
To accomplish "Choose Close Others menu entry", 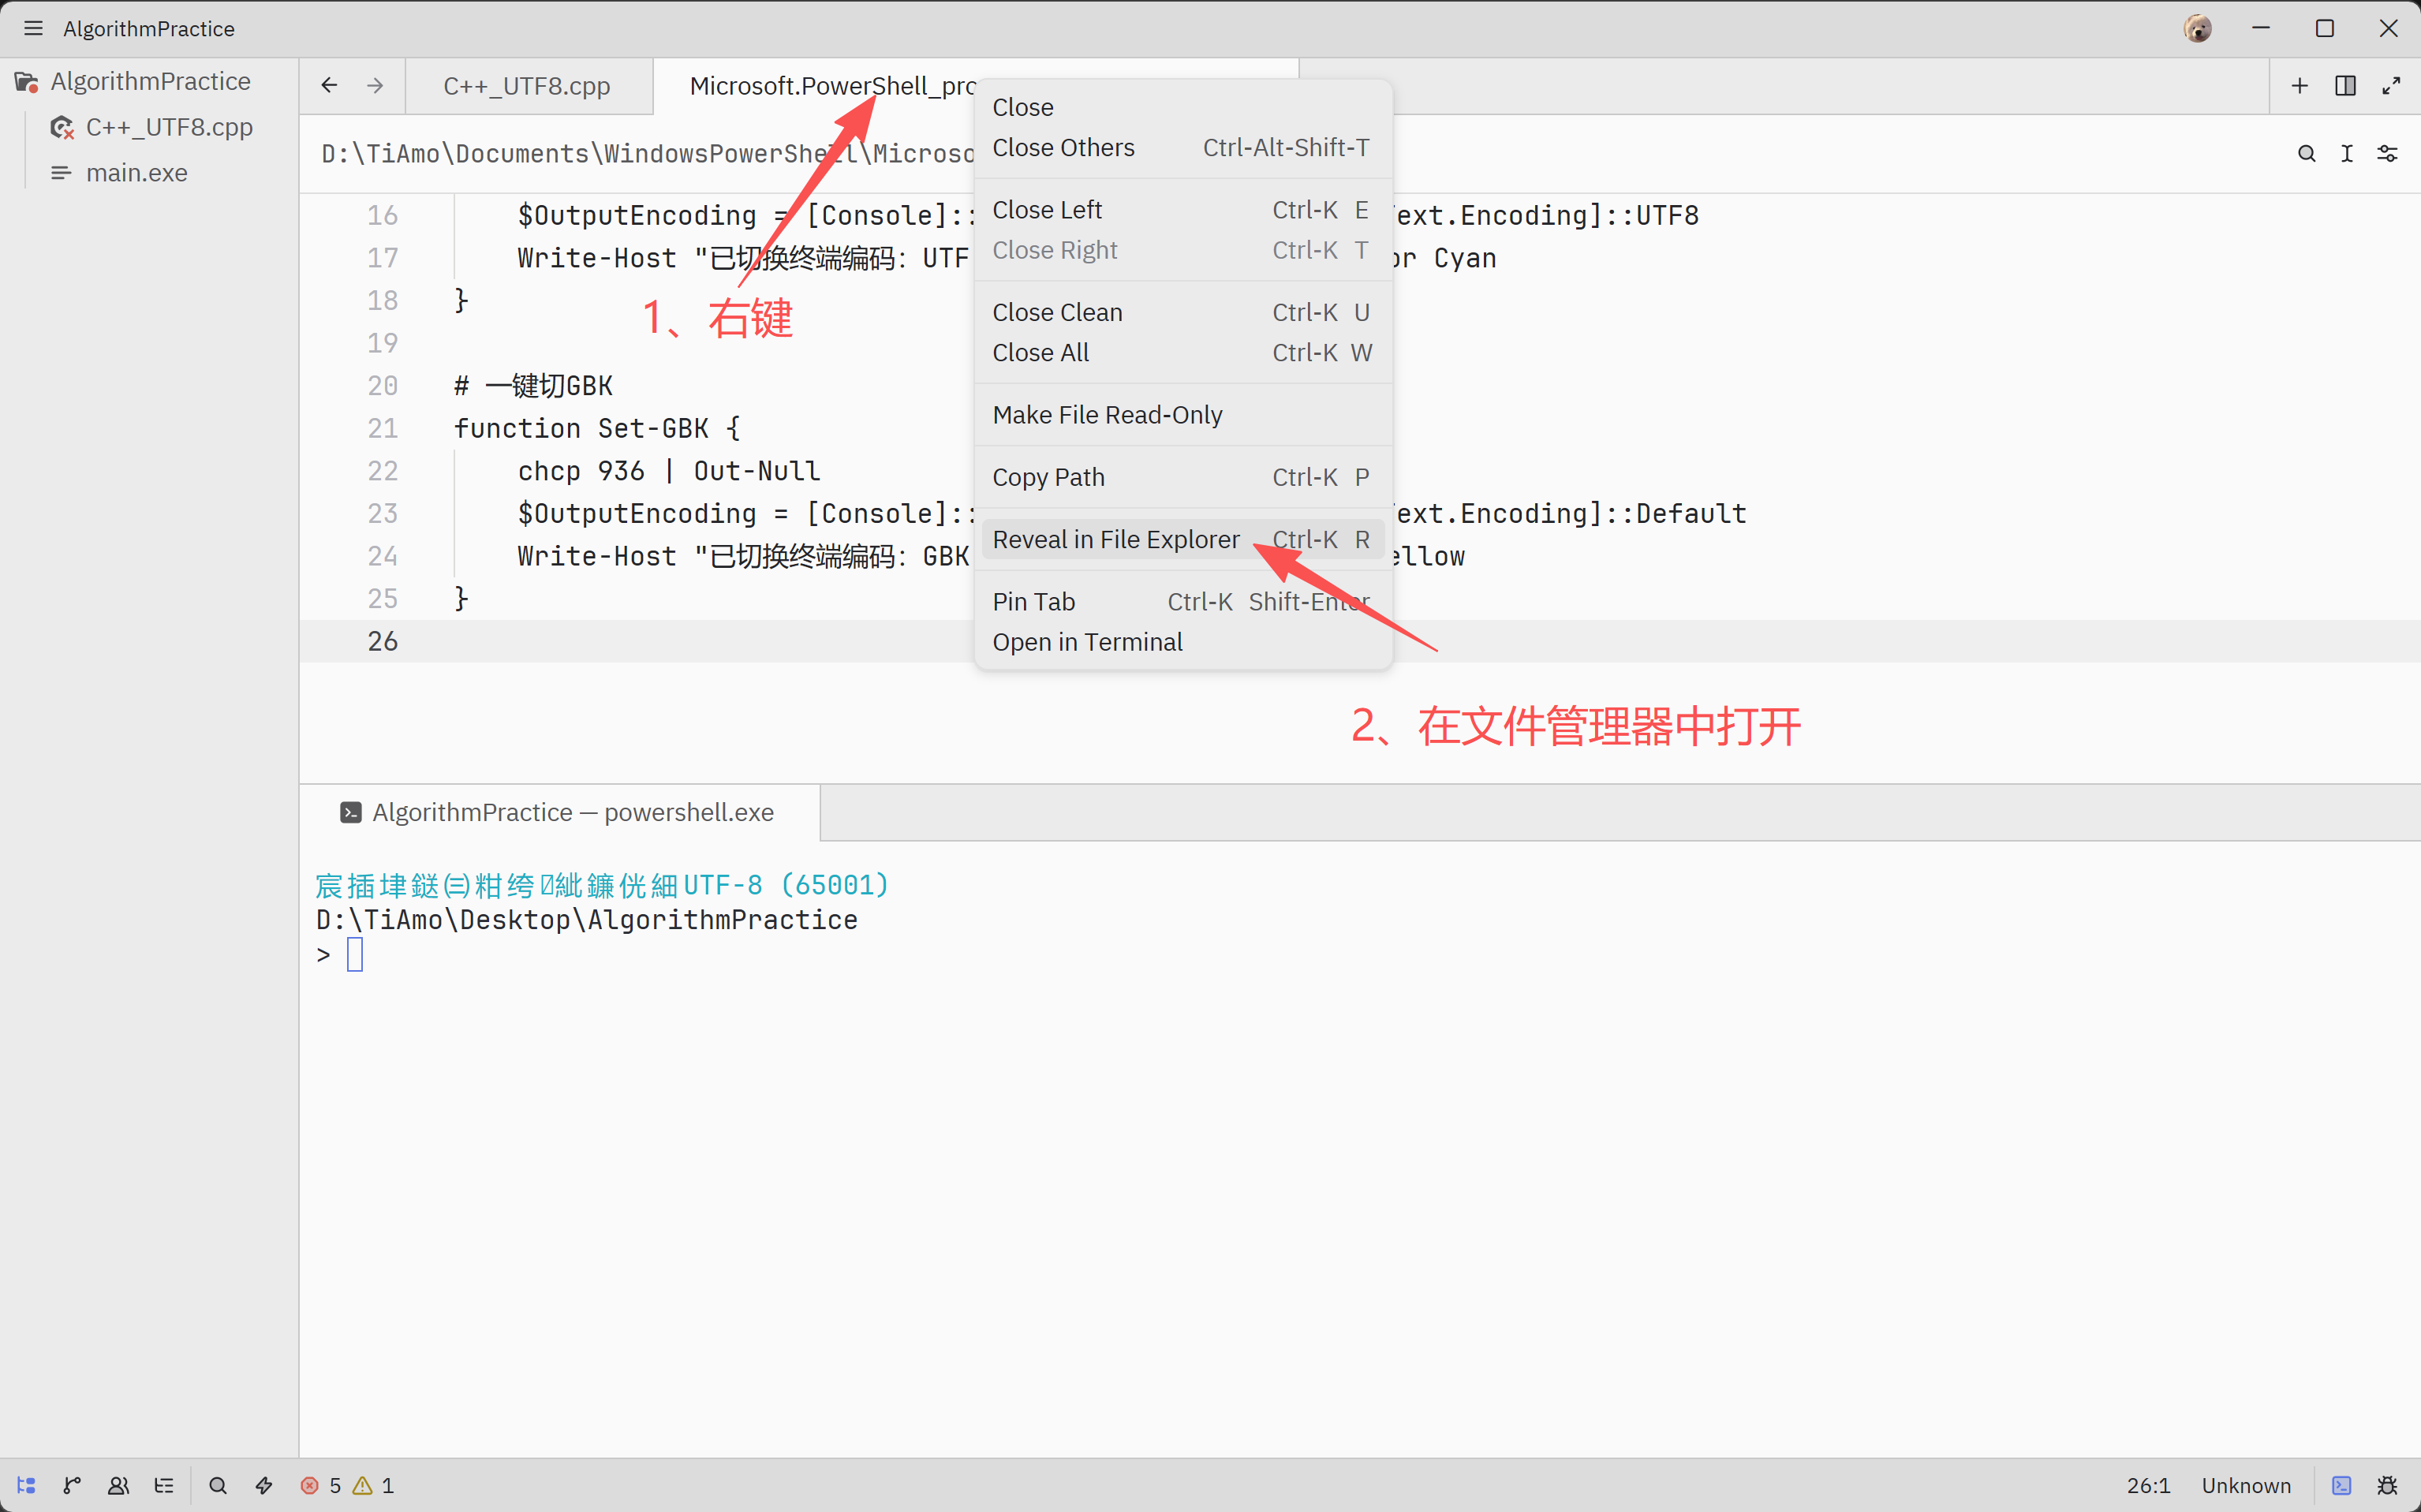I will [x=1182, y=147].
